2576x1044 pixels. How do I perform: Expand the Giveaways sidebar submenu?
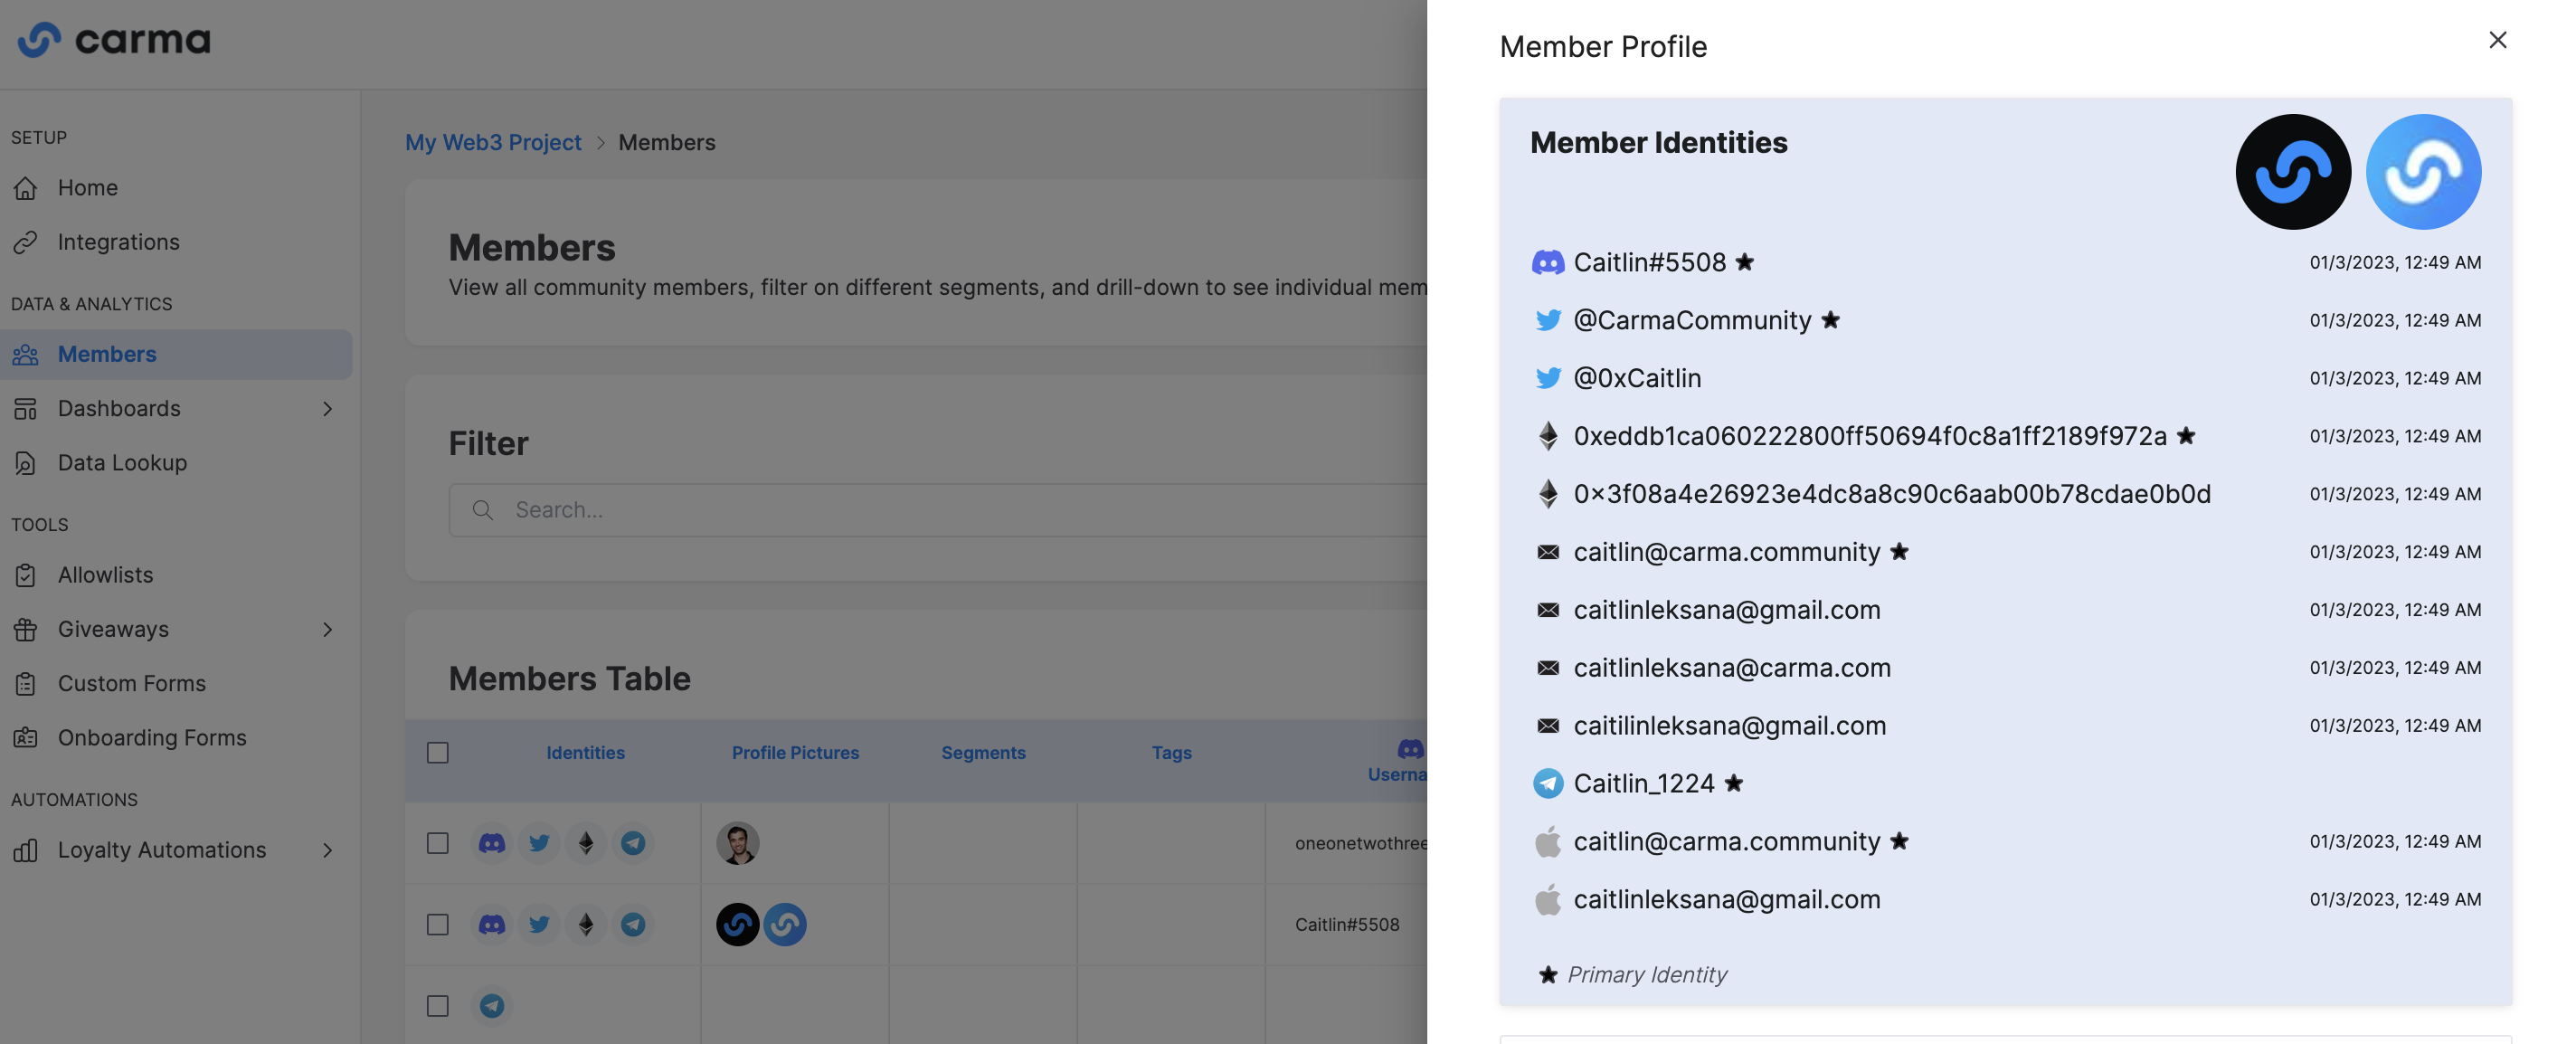pyautogui.click(x=327, y=629)
